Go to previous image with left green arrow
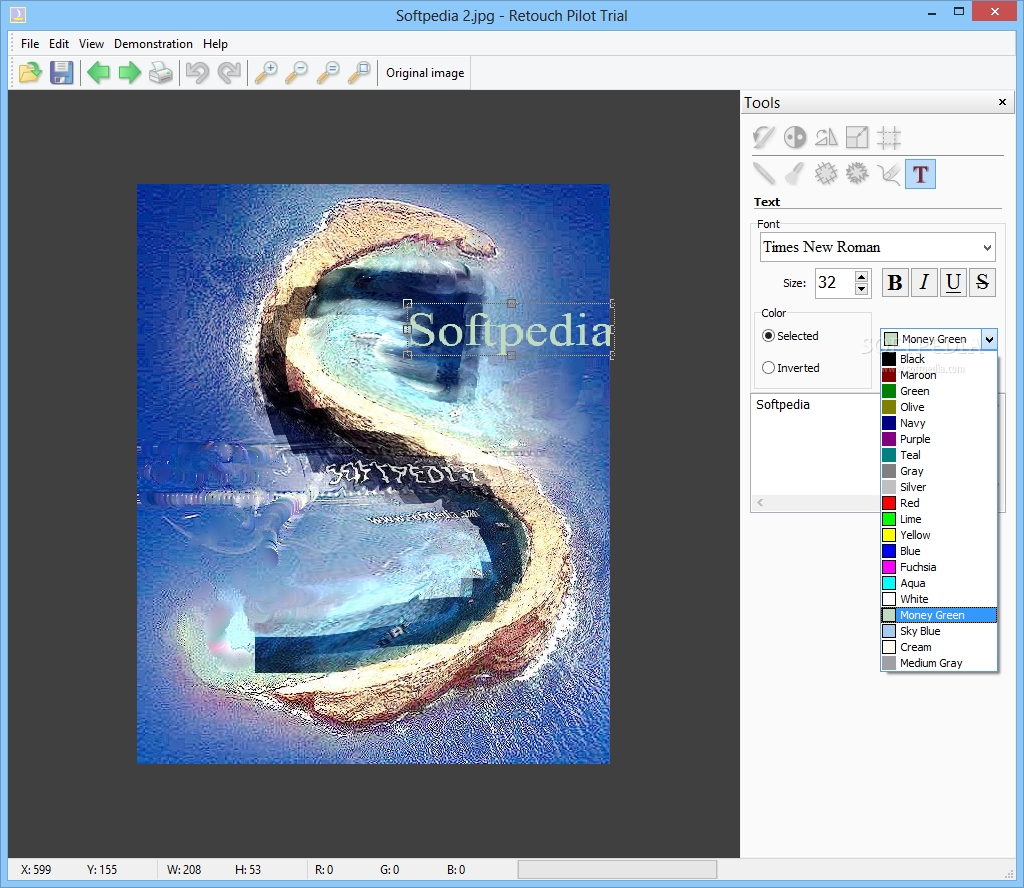The image size is (1024, 888). (99, 72)
